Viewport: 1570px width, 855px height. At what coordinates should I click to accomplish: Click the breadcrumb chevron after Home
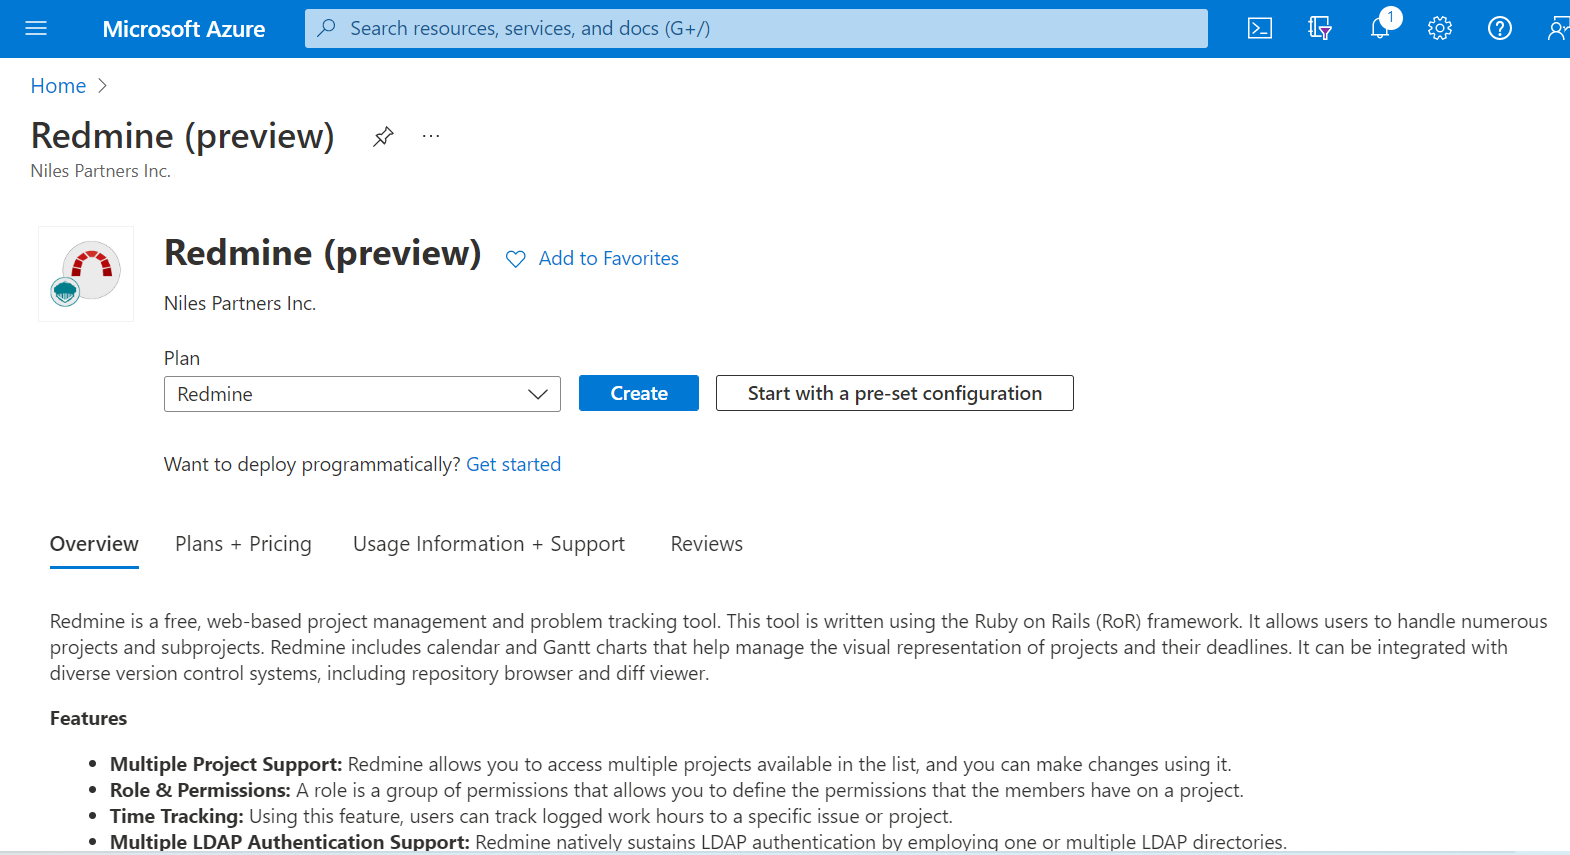102,86
